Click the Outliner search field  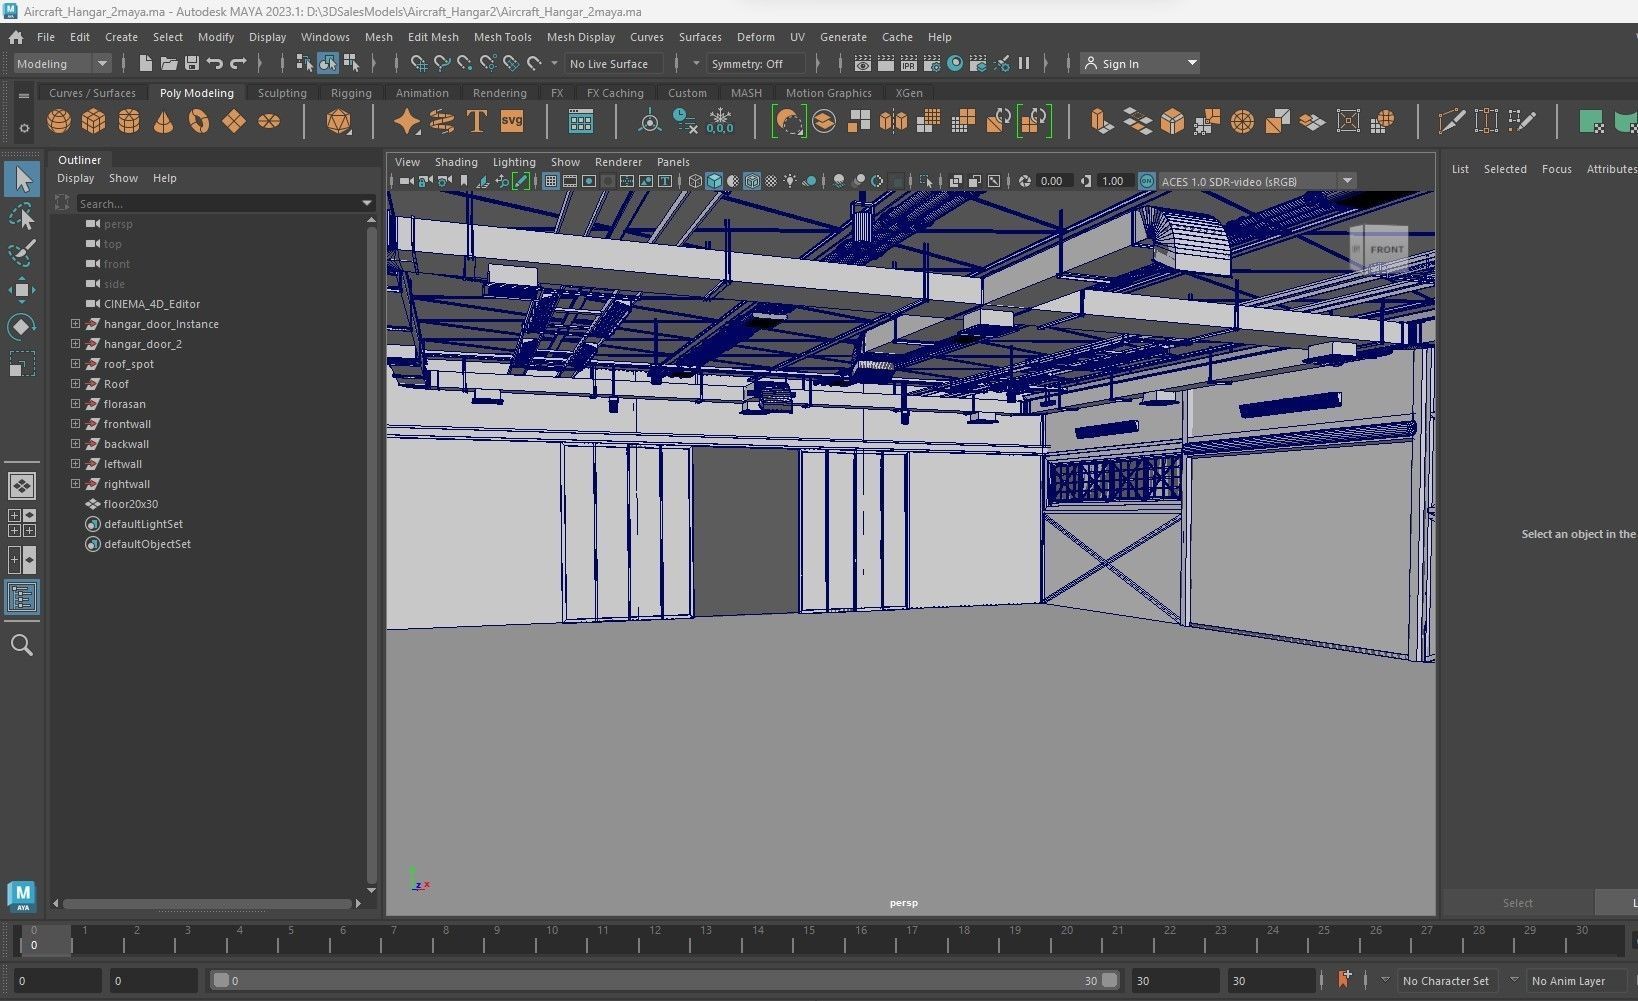[219, 203]
